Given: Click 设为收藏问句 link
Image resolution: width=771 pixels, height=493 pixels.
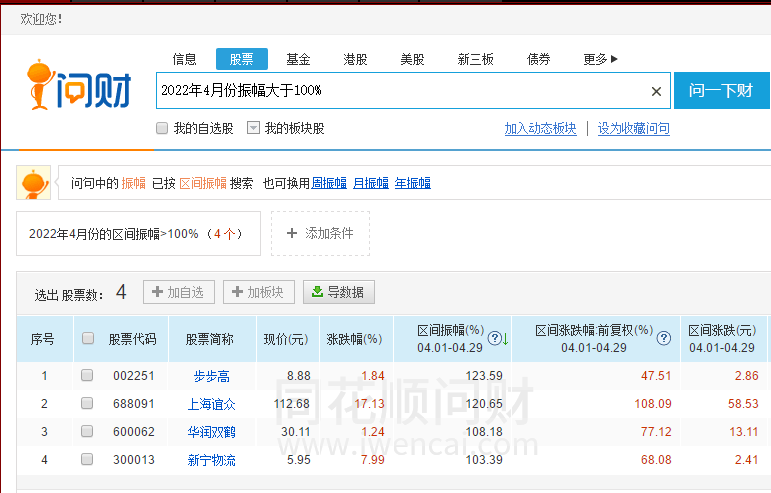Looking at the screenshot, I should (x=633, y=128).
